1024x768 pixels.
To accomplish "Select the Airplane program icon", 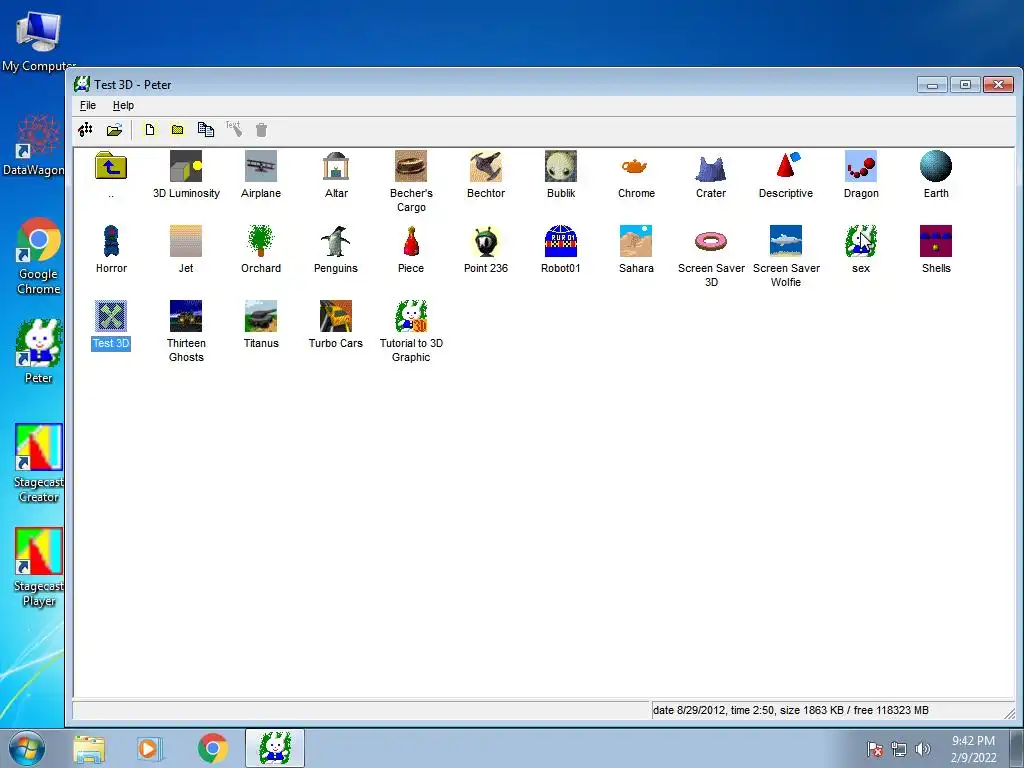I will tap(261, 166).
